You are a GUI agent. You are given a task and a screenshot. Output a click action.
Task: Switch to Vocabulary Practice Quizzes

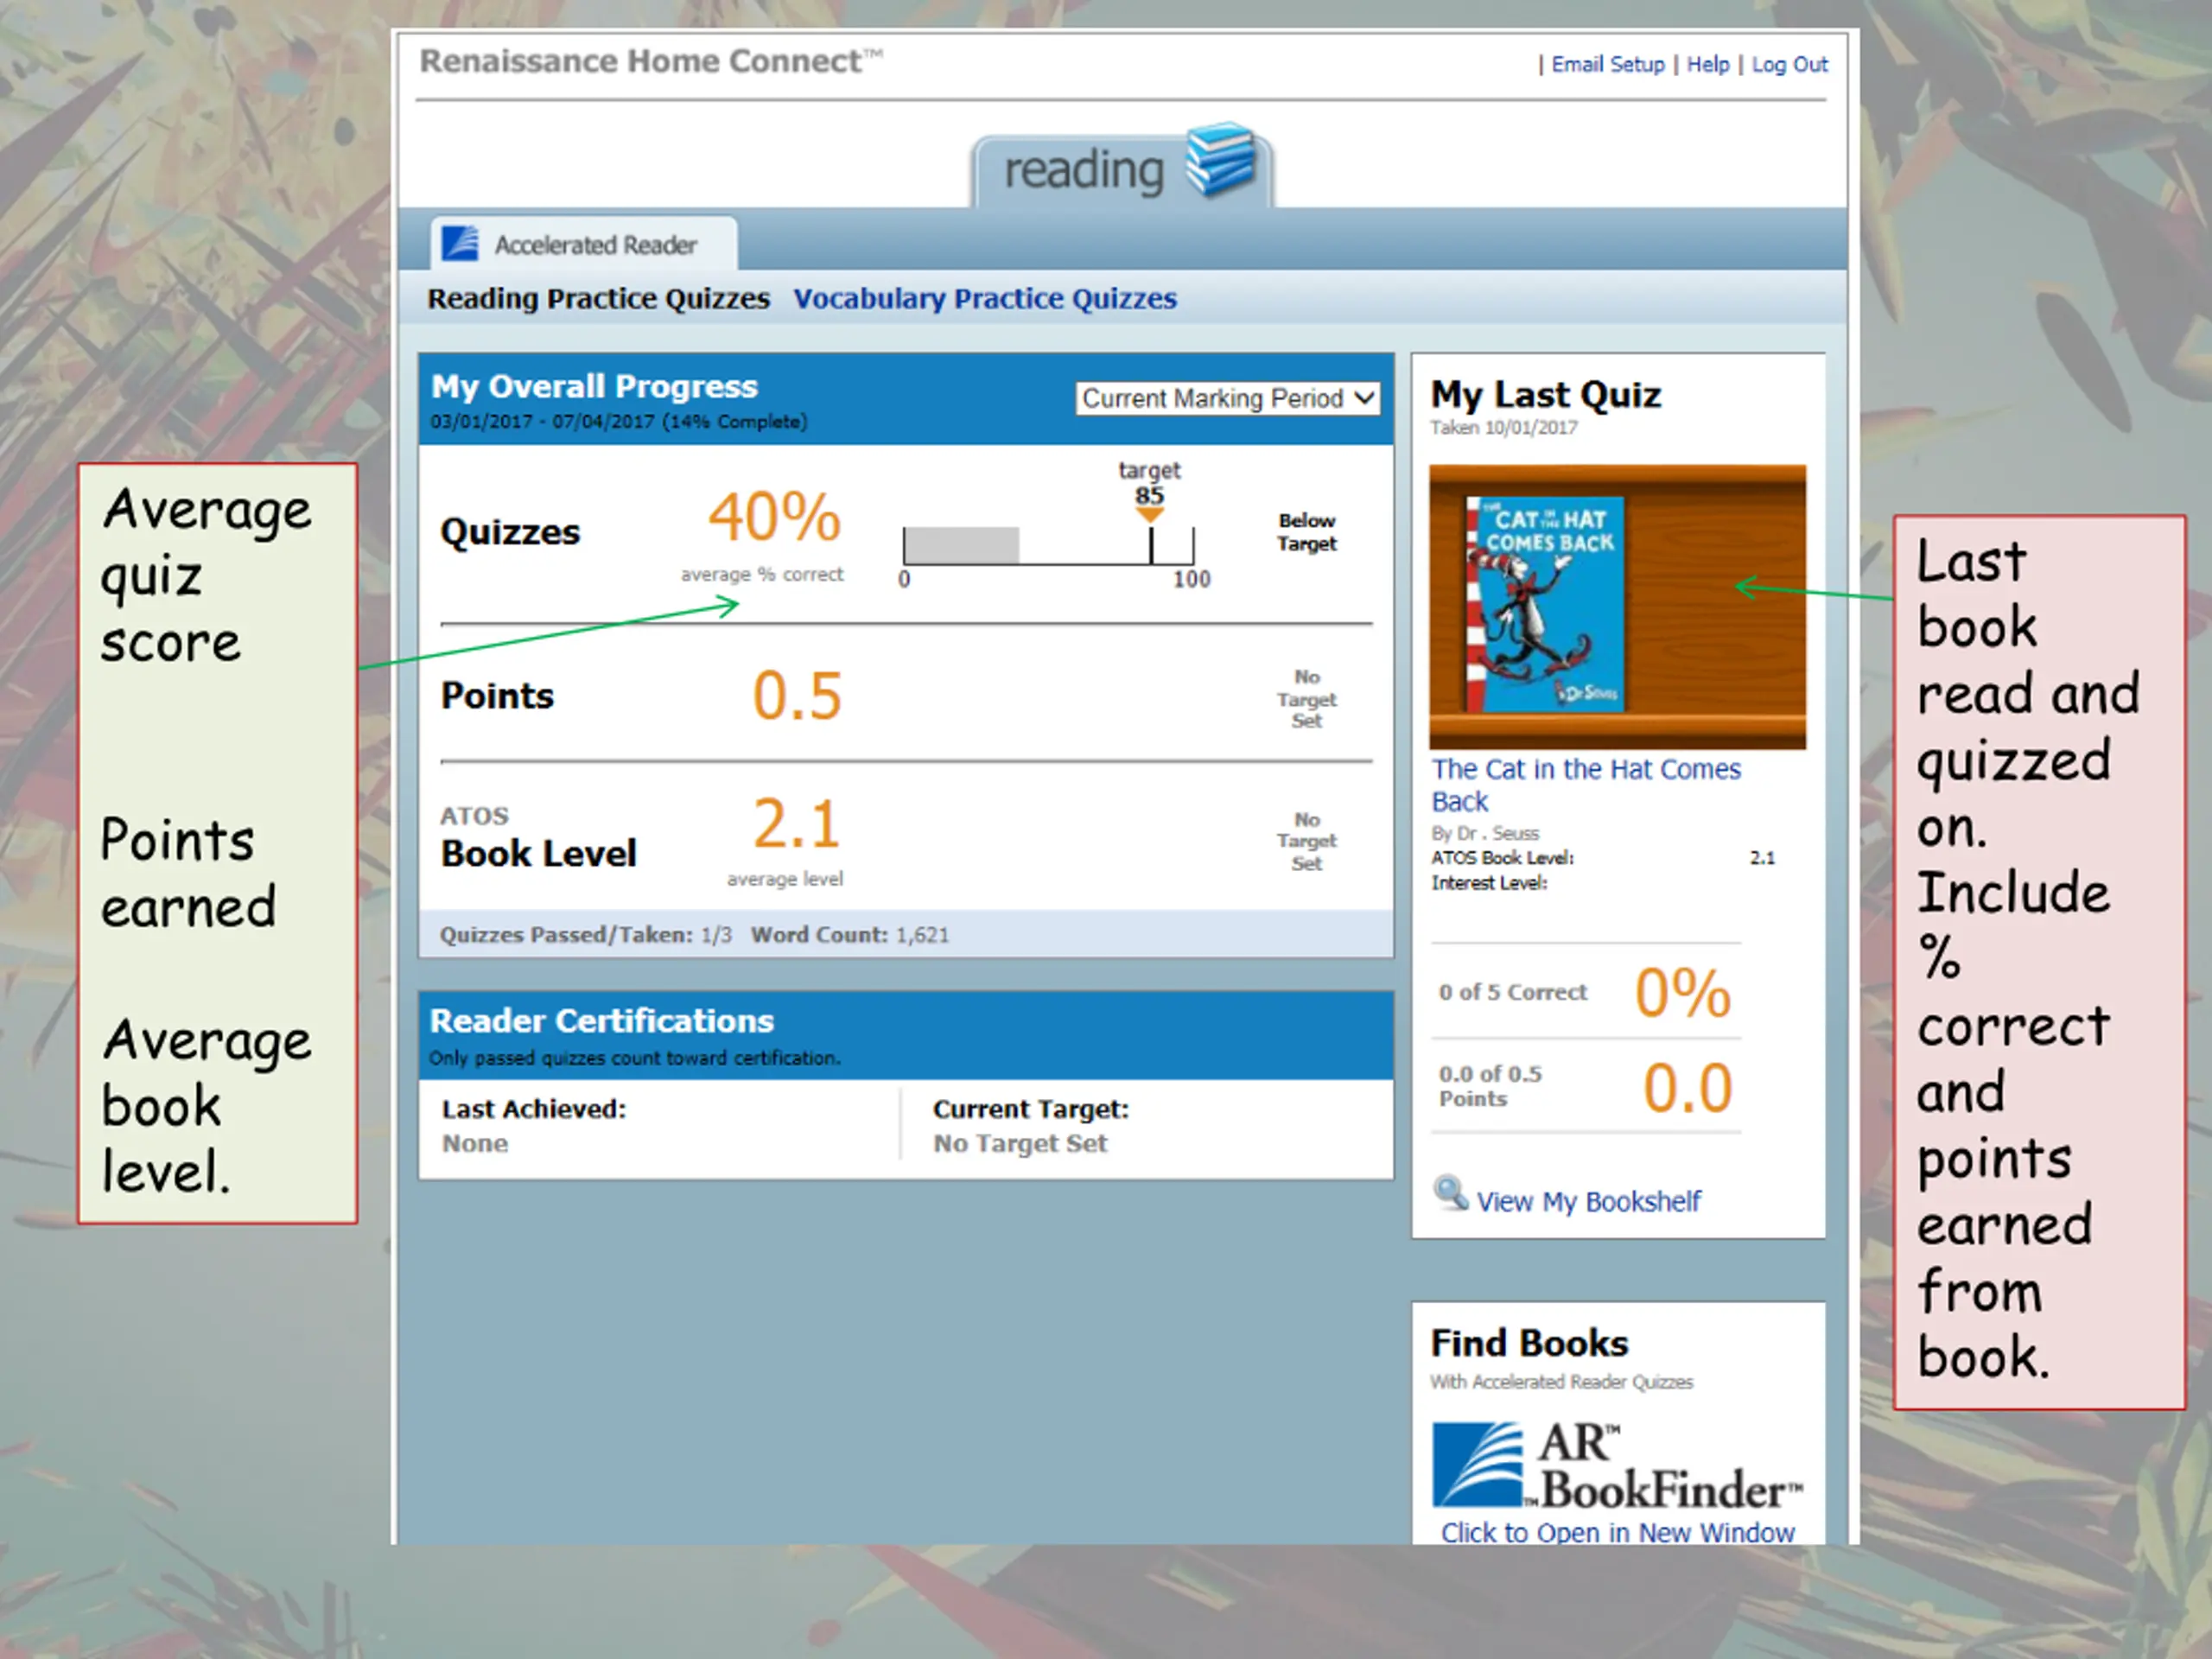(x=985, y=298)
